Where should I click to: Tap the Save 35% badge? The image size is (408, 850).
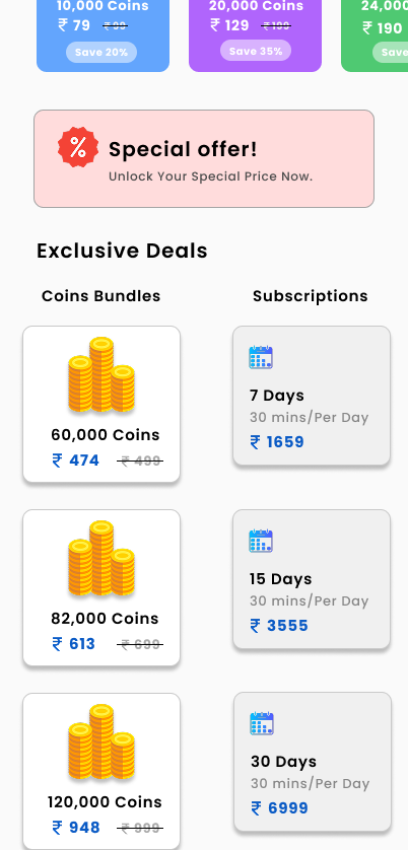255,51
